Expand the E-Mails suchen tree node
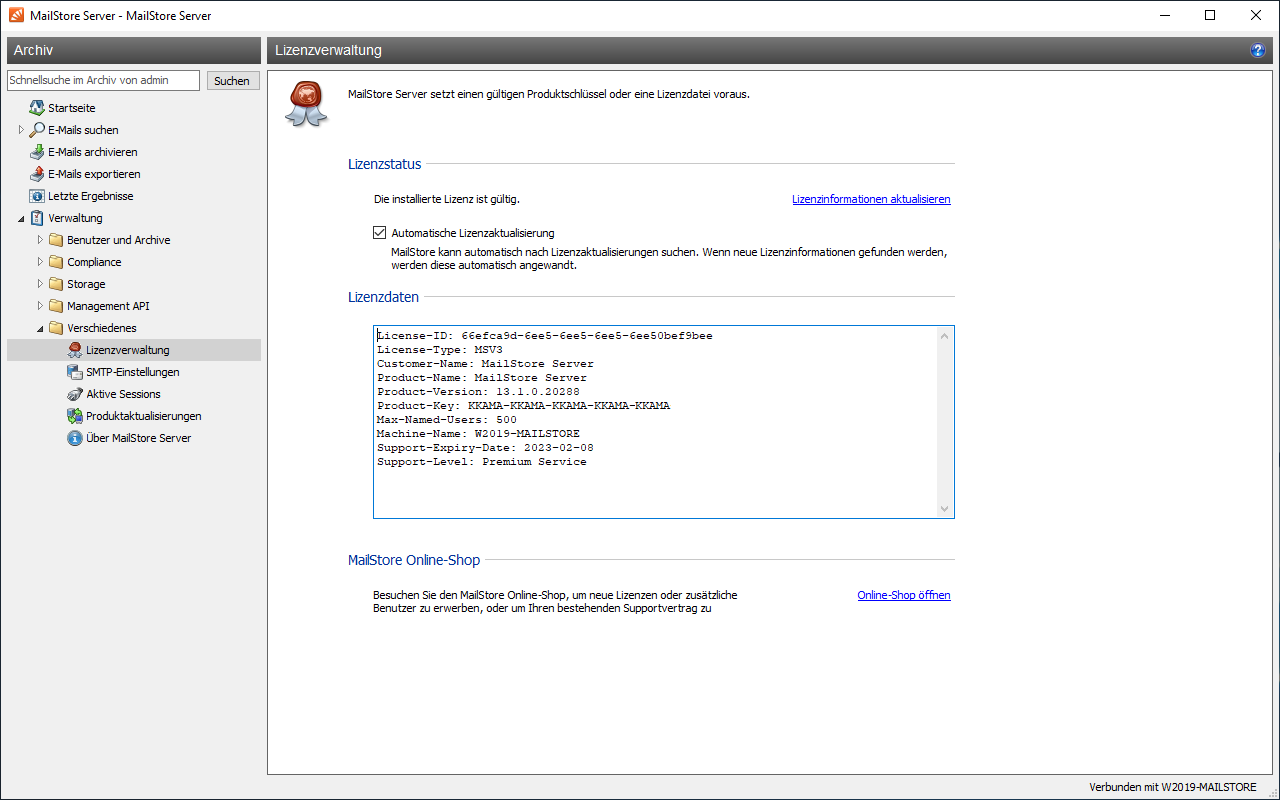The image size is (1280, 800). [x=21, y=130]
